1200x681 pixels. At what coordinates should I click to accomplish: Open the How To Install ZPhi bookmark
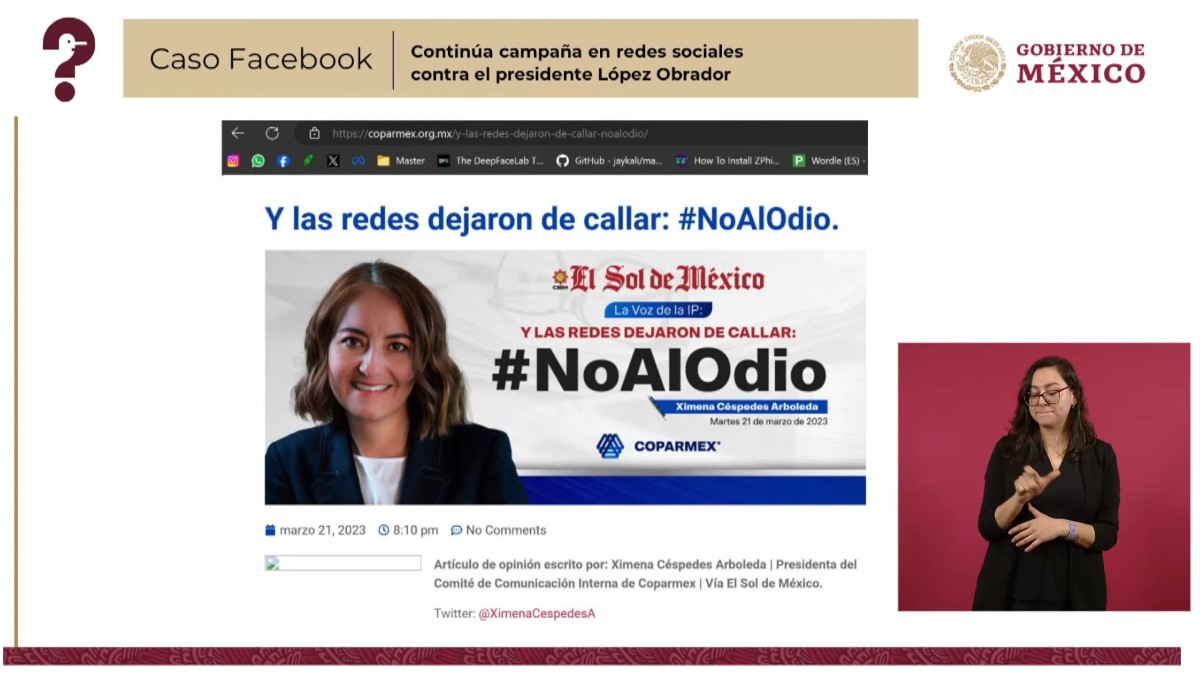[x=728, y=160]
